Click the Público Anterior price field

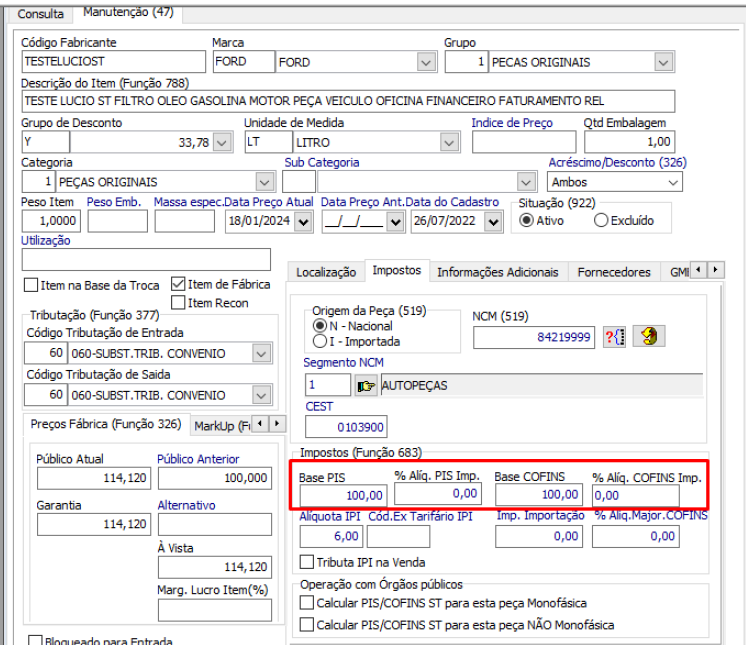point(215,478)
